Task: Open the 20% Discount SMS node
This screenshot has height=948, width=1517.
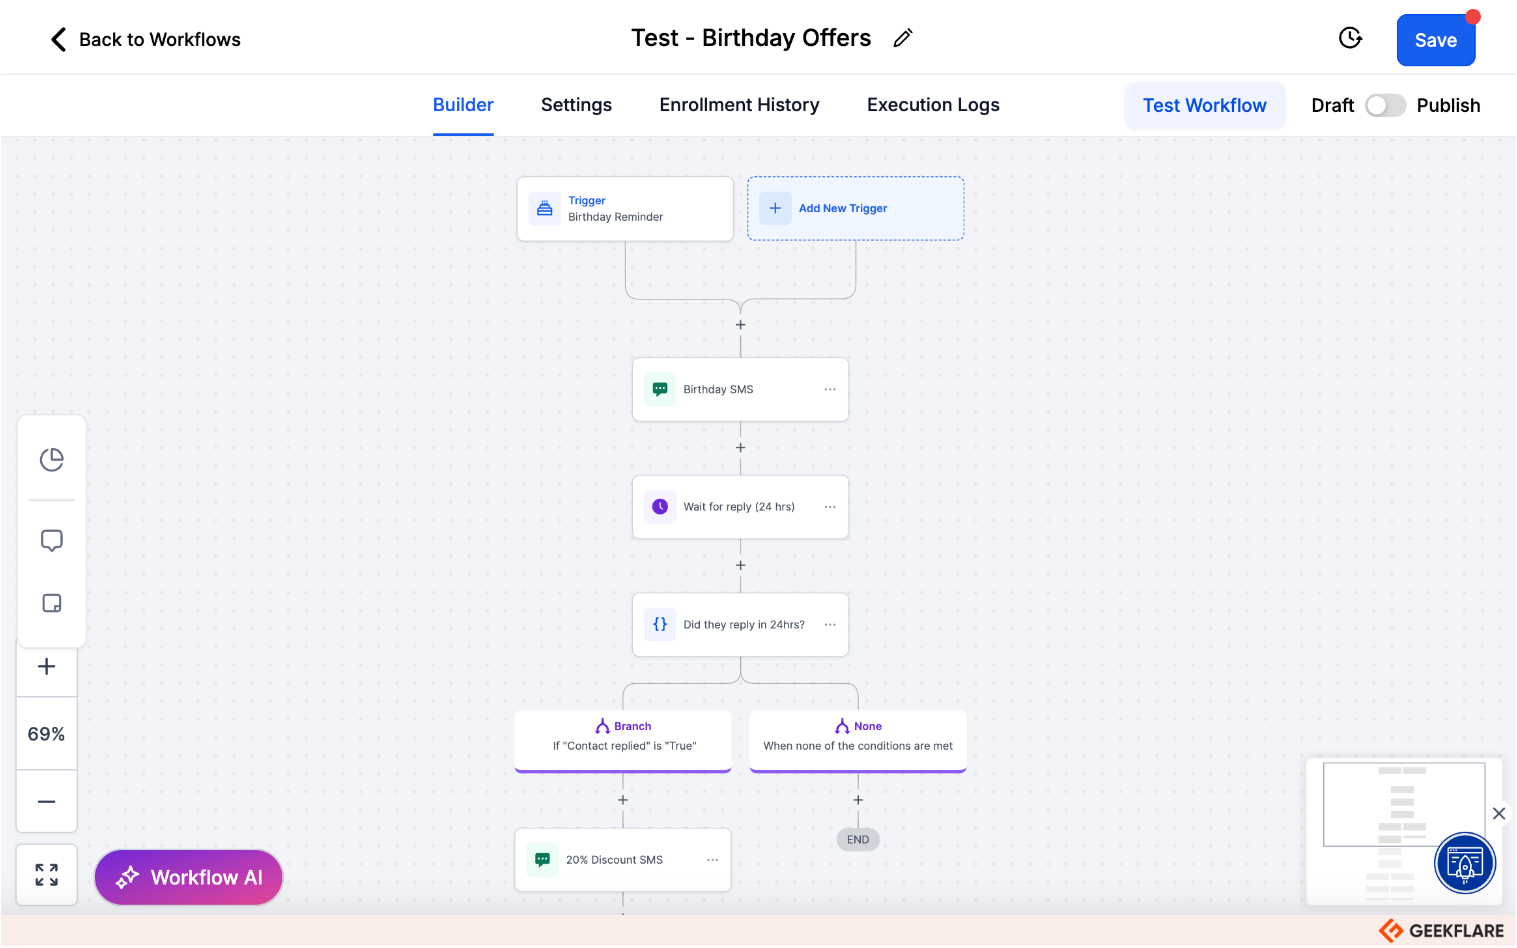Action: pos(623,860)
